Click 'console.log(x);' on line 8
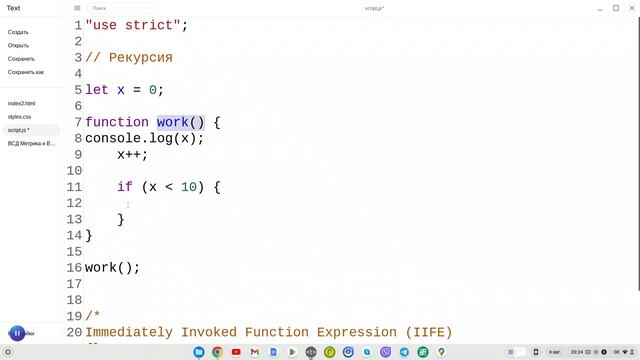640x360 pixels. (144, 138)
